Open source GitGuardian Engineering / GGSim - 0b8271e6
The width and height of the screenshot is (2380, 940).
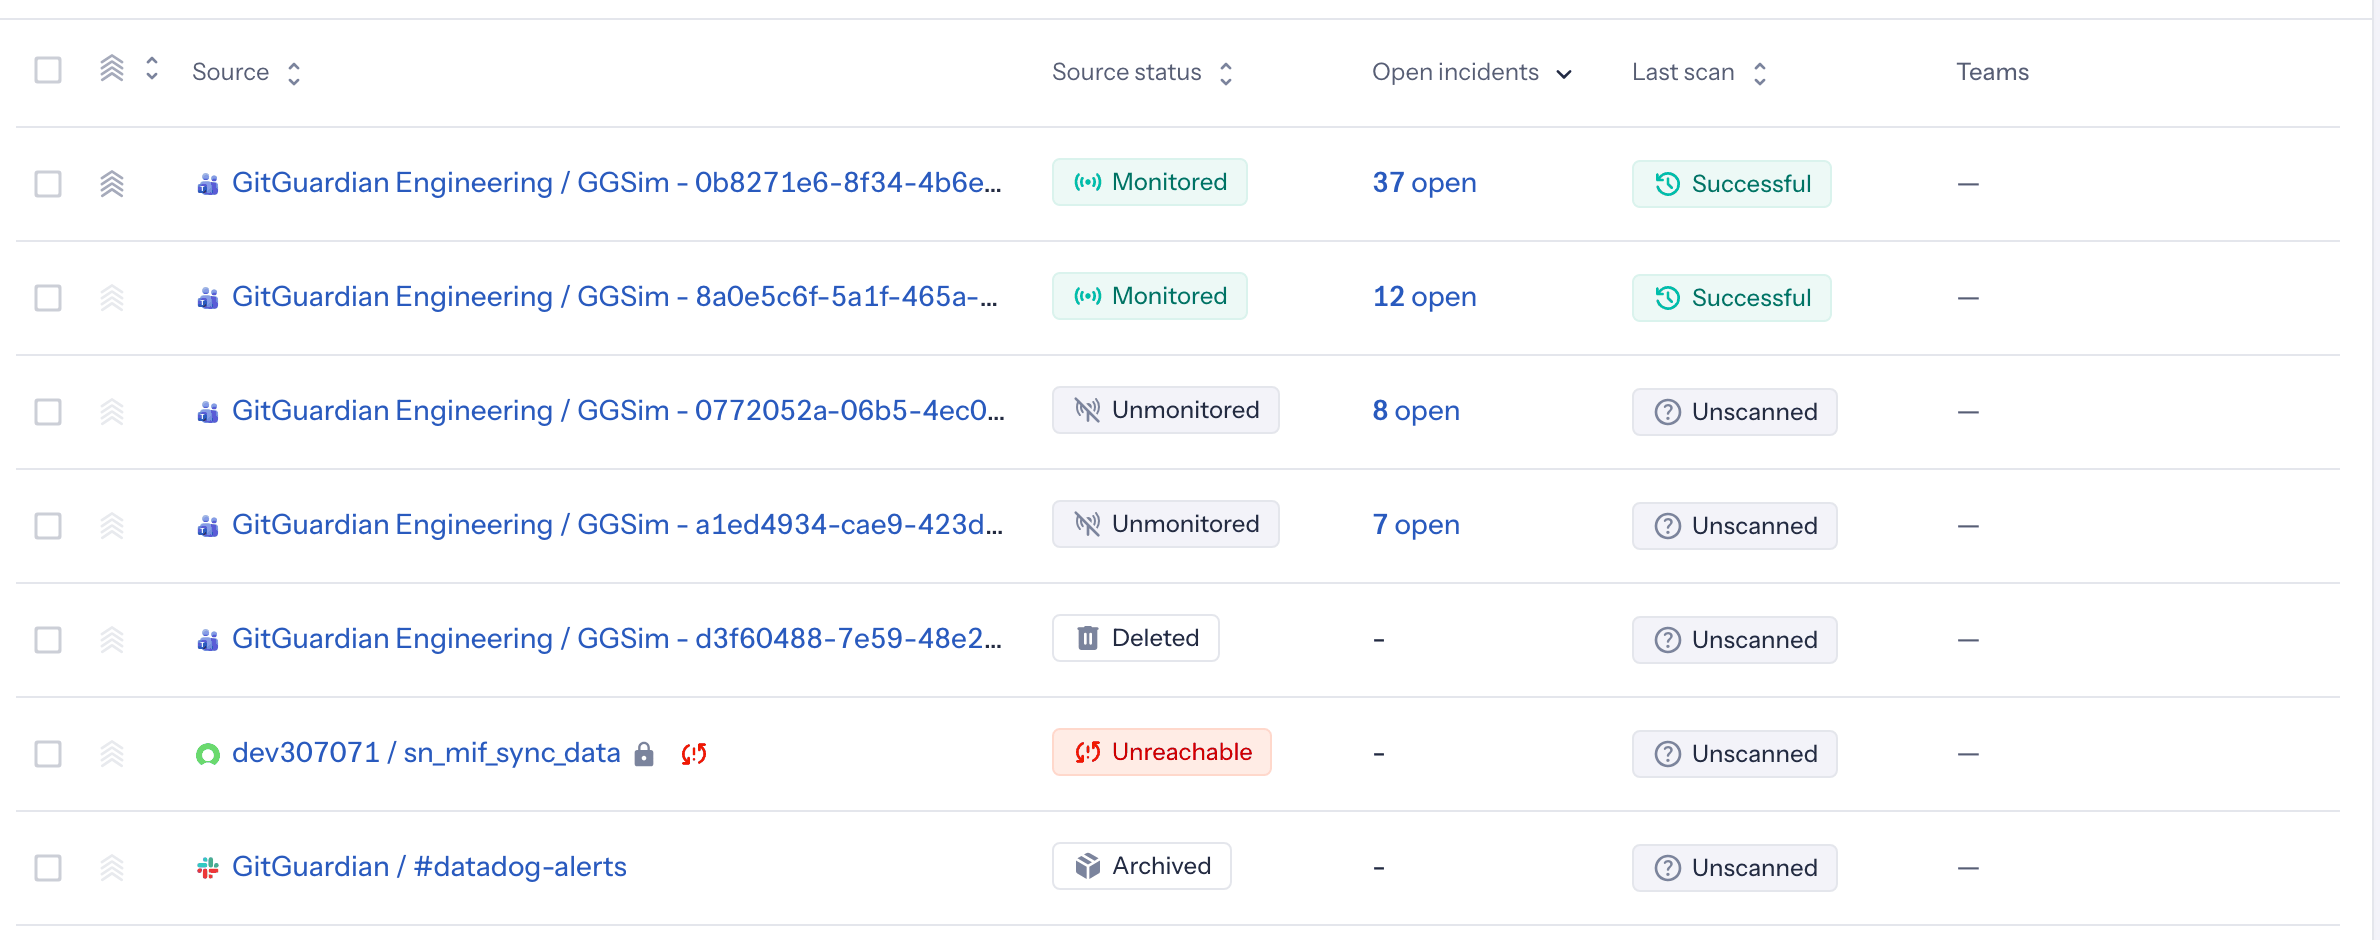[617, 183]
